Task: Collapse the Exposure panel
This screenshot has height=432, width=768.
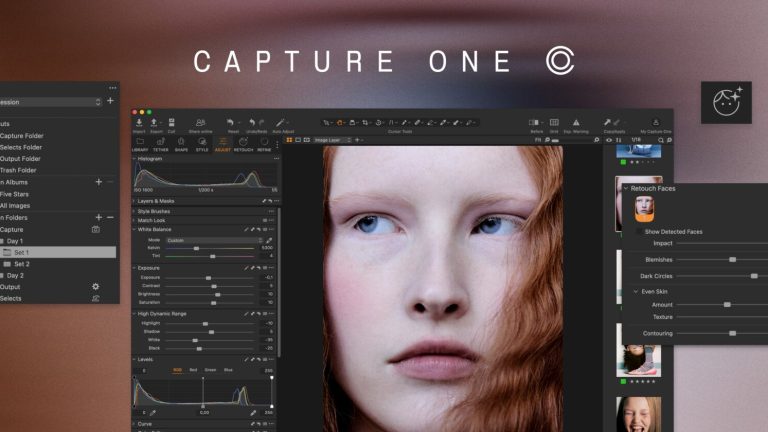Action: (134, 268)
